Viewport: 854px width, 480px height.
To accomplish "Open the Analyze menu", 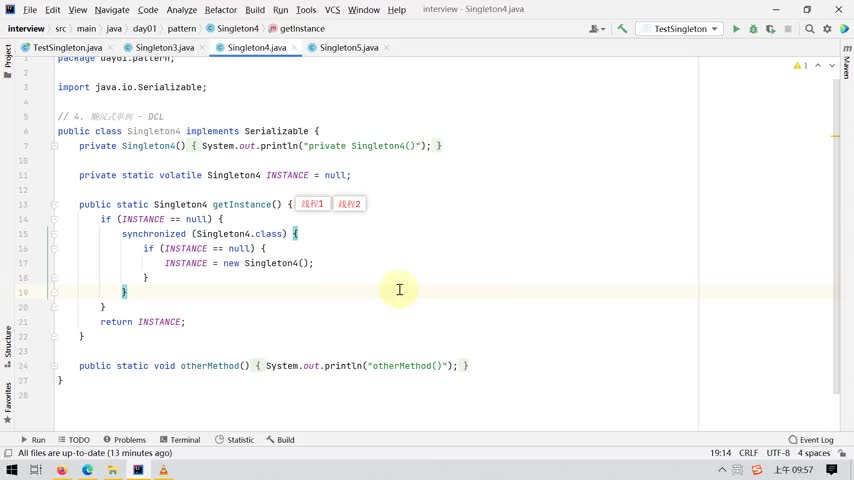I will coord(181,10).
